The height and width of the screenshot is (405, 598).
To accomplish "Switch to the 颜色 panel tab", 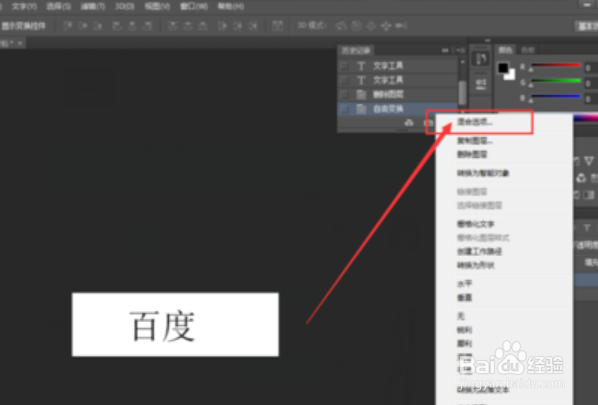I will (505, 50).
